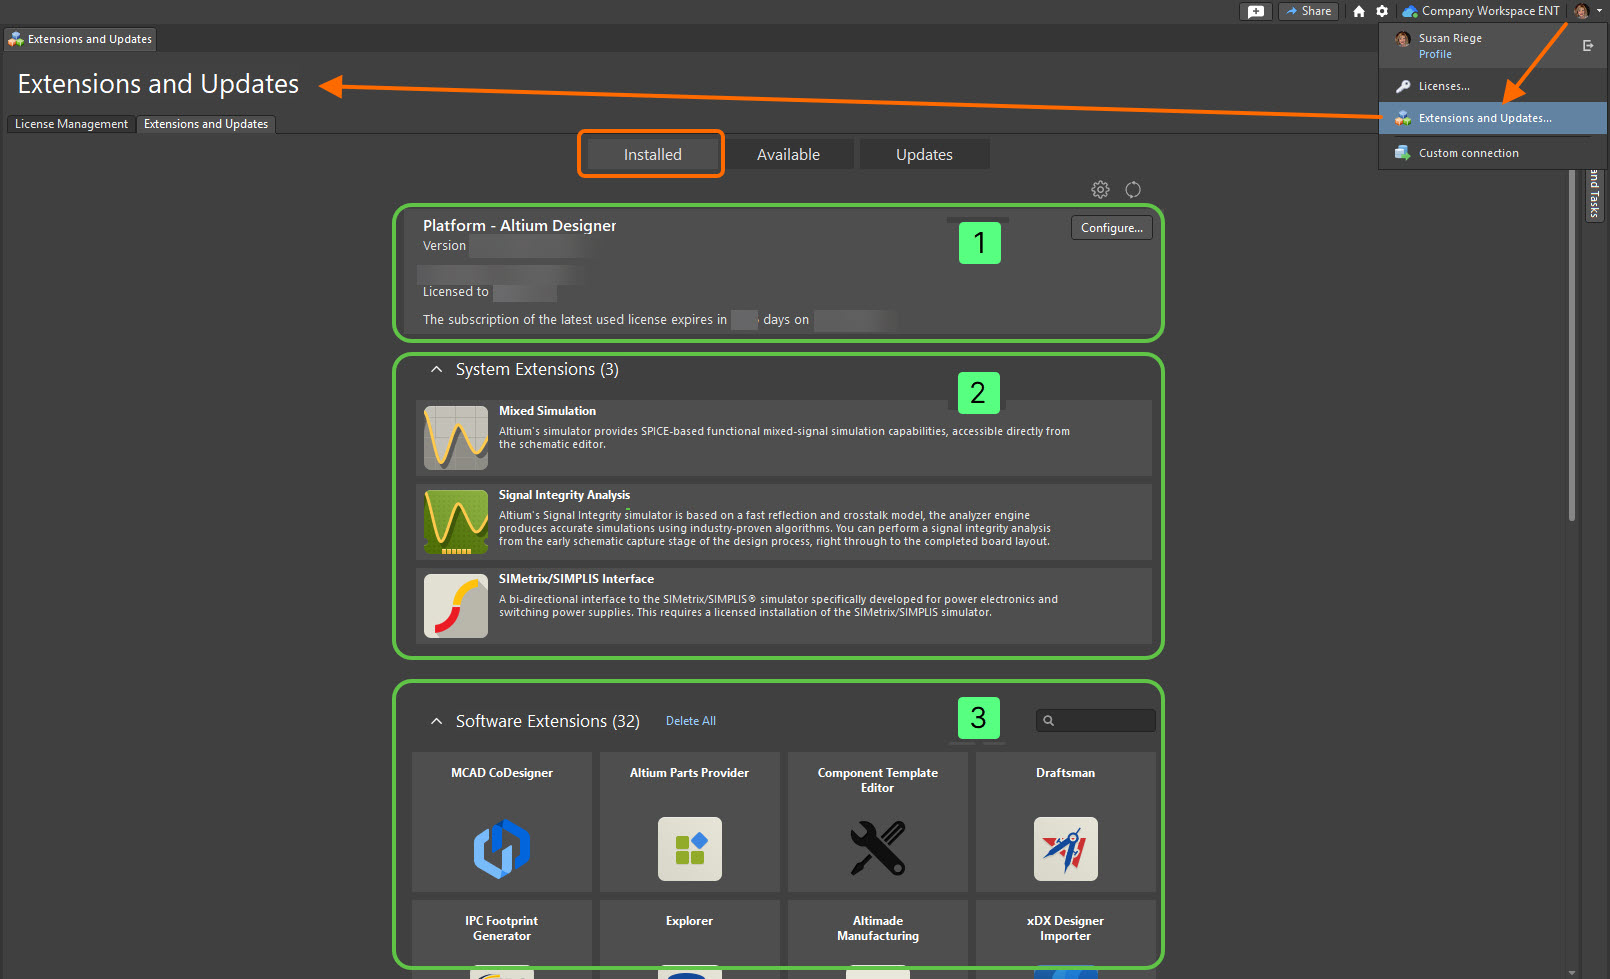
Task: Choose Extensions and Updates... menu entry
Action: pos(1492,118)
